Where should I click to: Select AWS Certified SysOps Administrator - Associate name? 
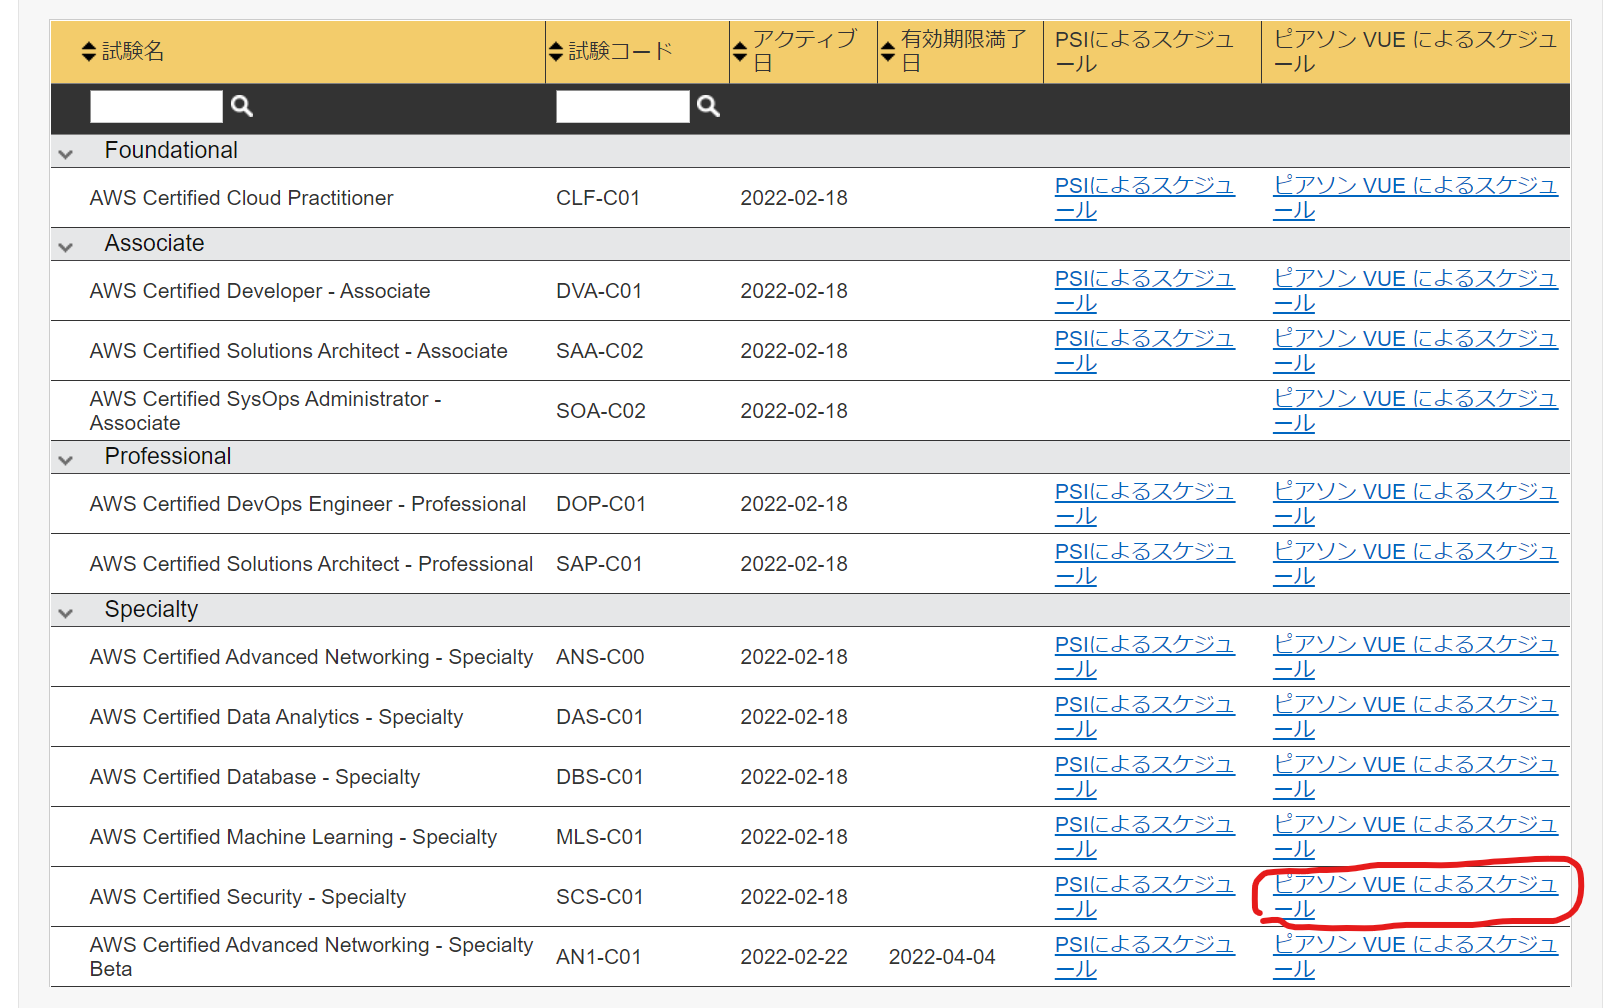266,411
